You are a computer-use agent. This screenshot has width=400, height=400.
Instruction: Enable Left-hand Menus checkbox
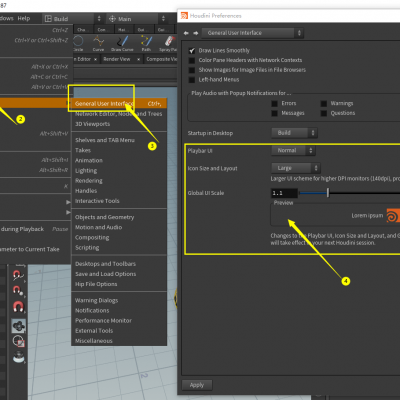192,80
